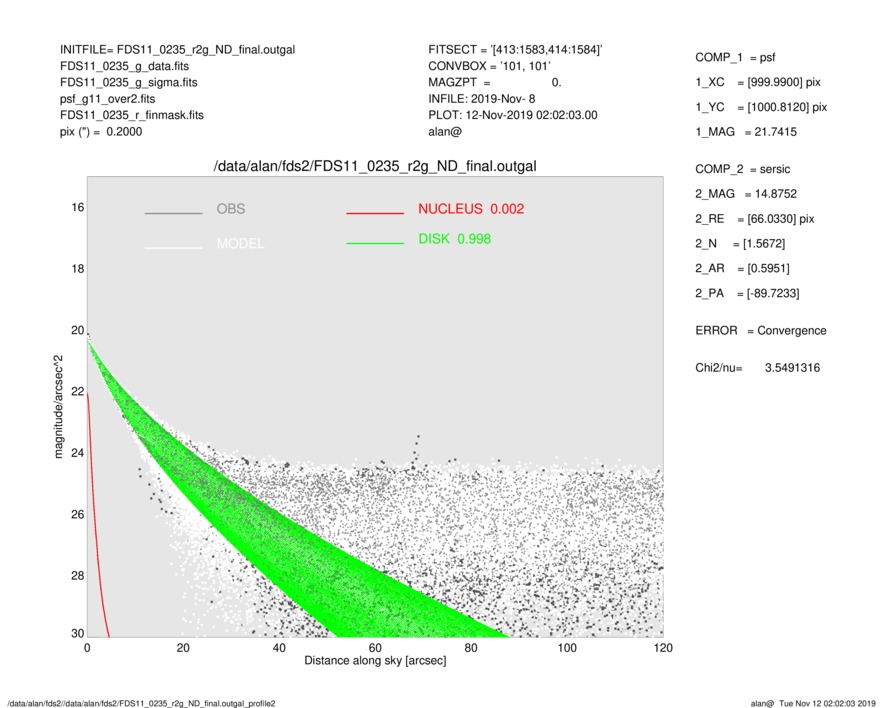Click the FDS11_0235_r_finmask.fits text
This screenshot has width=885, height=708.
132,115
